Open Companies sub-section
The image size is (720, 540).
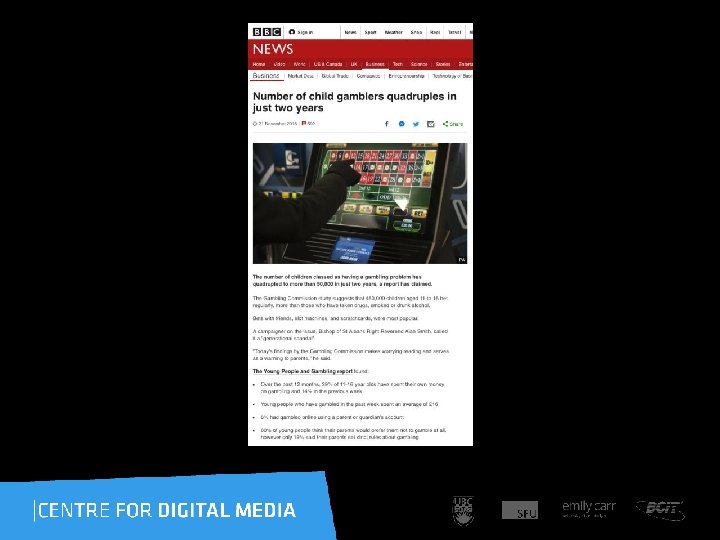(368, 76)
